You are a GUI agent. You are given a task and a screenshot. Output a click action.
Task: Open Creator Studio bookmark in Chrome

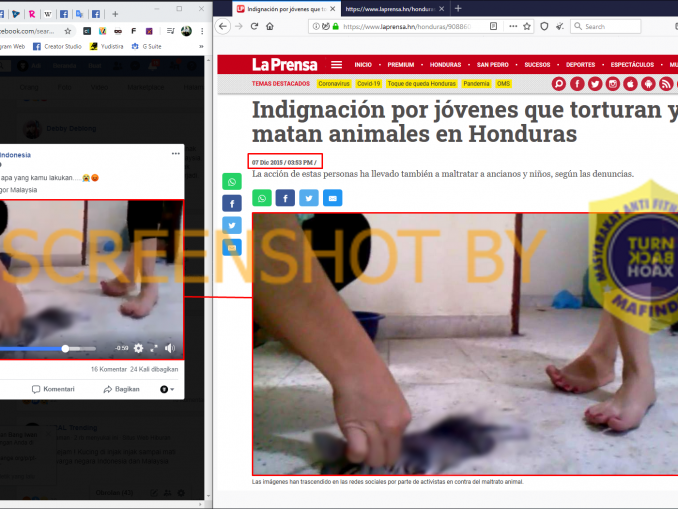(x=58, y=46)
